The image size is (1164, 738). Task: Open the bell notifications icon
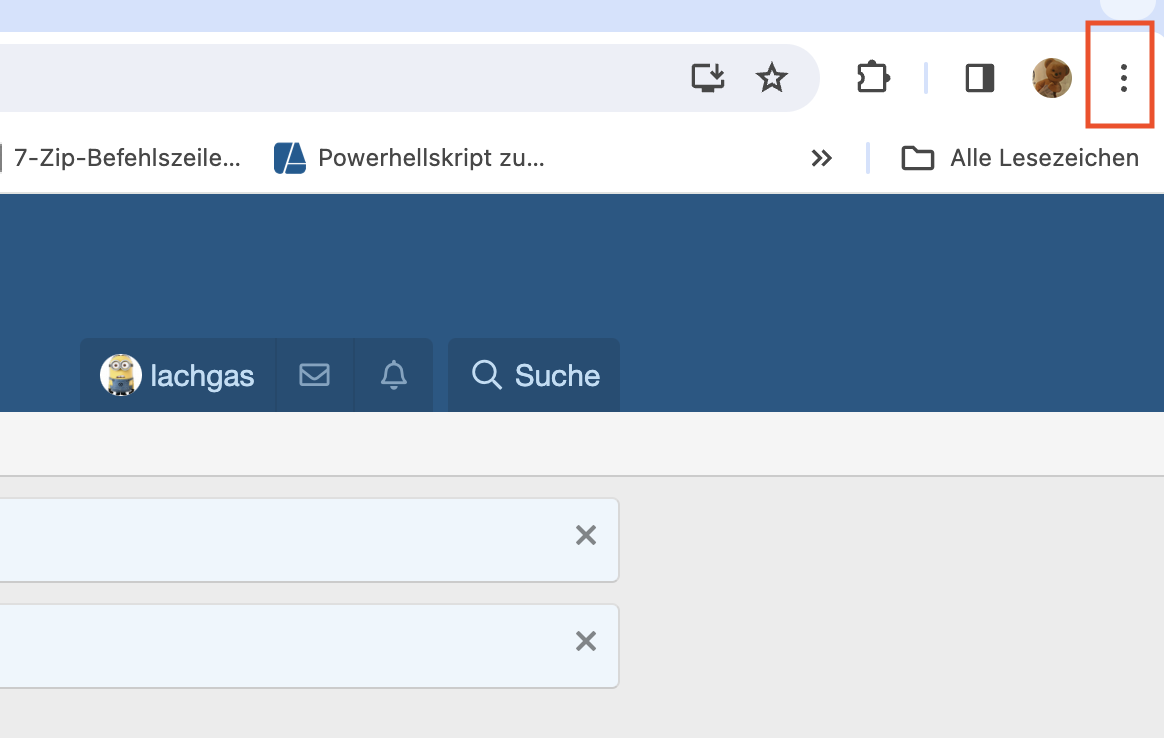pos(393,375)
